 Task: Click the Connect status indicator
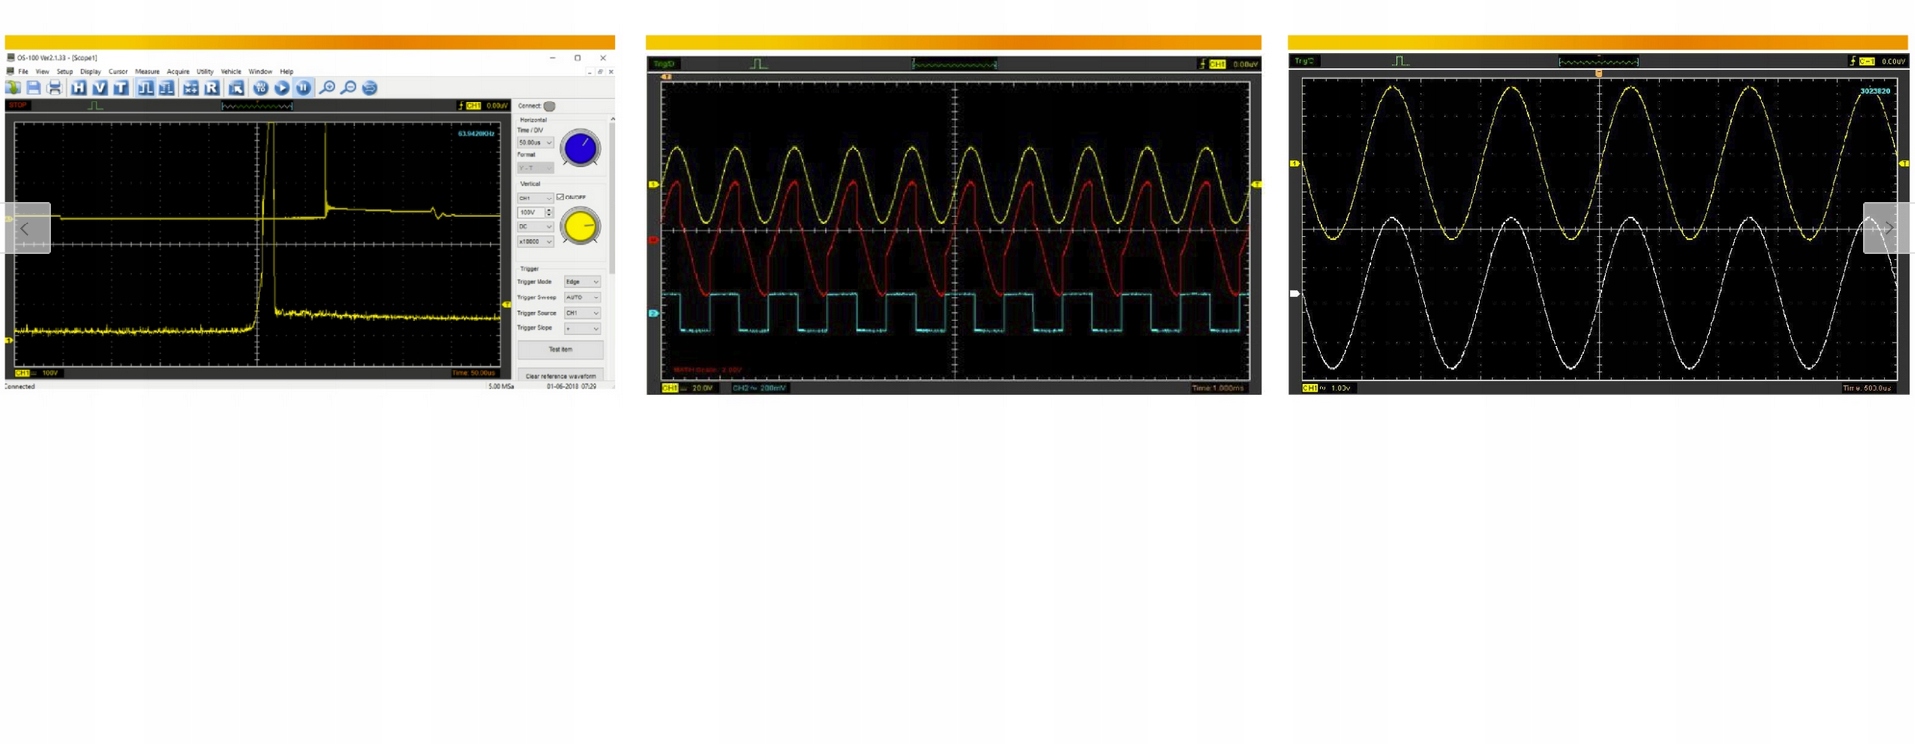[x=549, y=106]
